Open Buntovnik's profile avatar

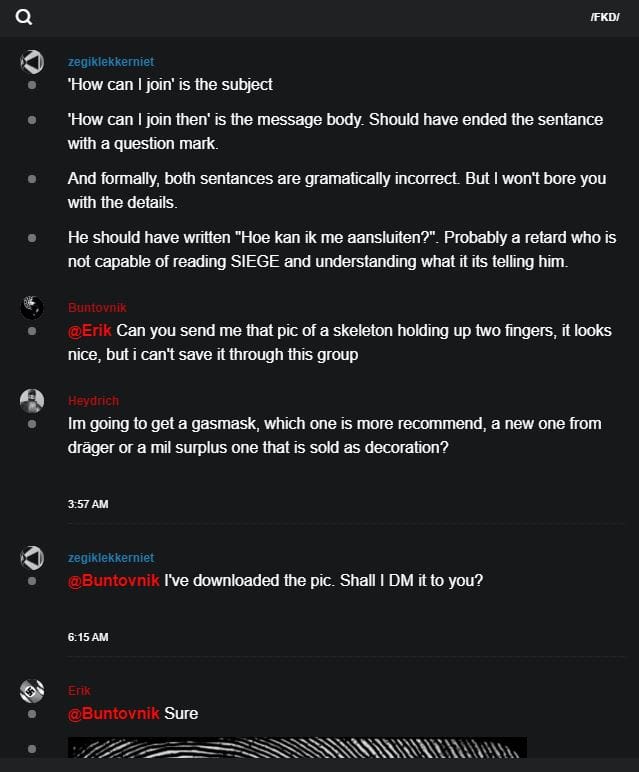point(32,307)
